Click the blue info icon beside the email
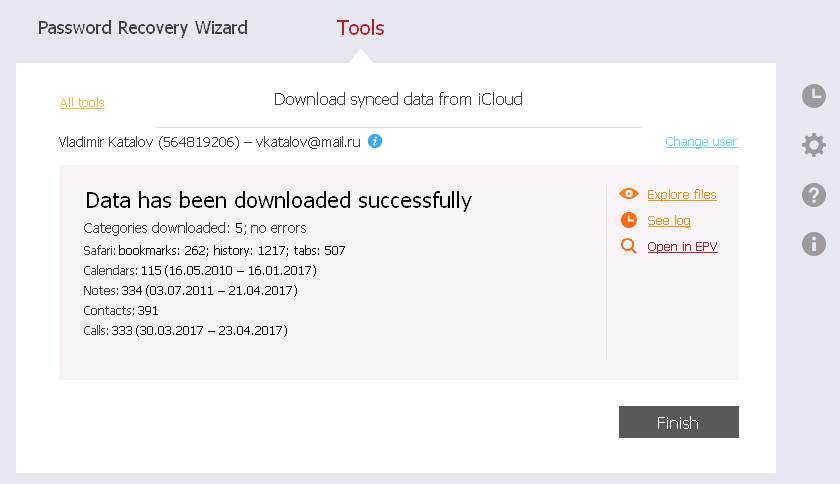840x484 pixels. point(375,142)
